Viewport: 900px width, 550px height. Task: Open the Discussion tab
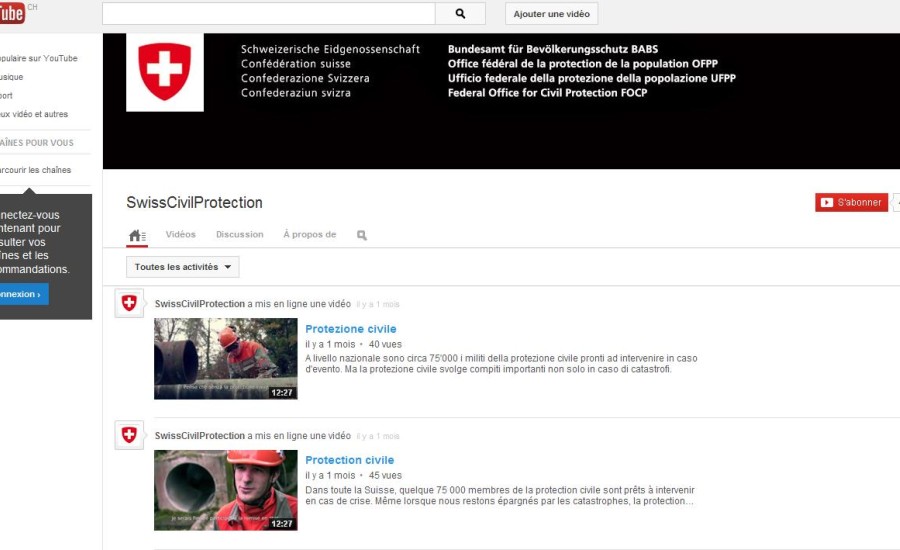[x=240, y=235]
